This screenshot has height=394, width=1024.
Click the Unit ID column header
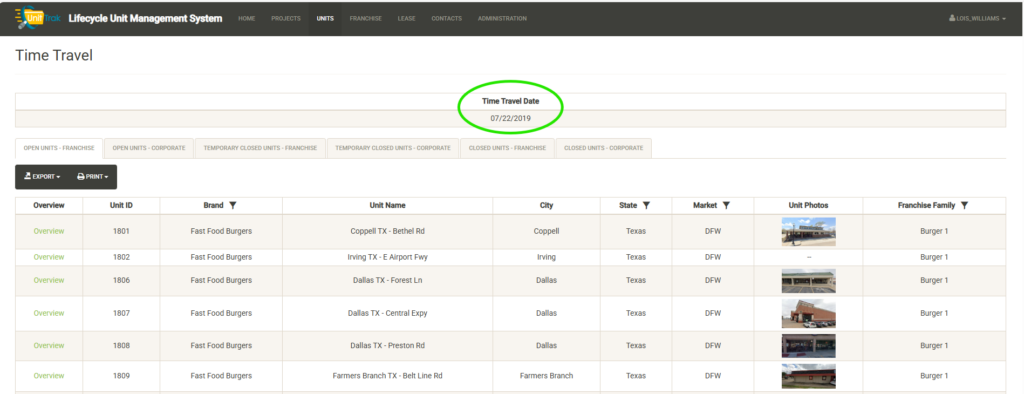121,205
